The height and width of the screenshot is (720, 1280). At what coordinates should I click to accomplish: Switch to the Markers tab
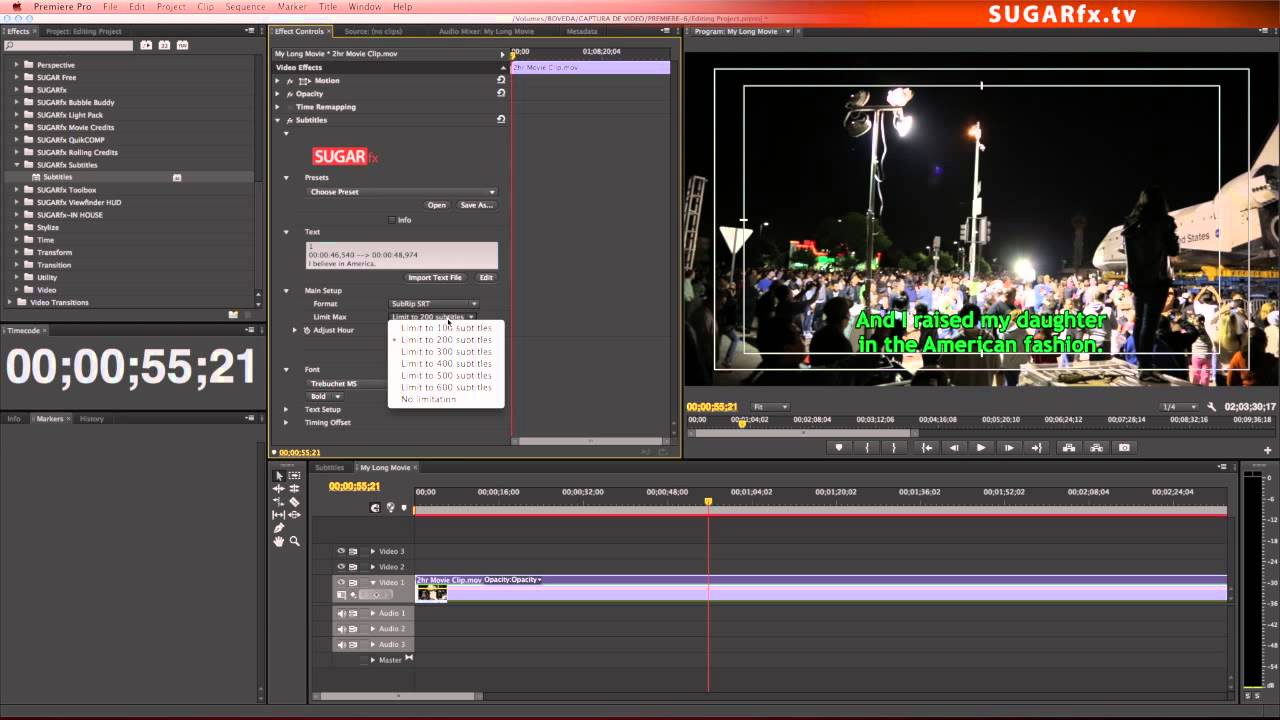[x=50, y=419]
